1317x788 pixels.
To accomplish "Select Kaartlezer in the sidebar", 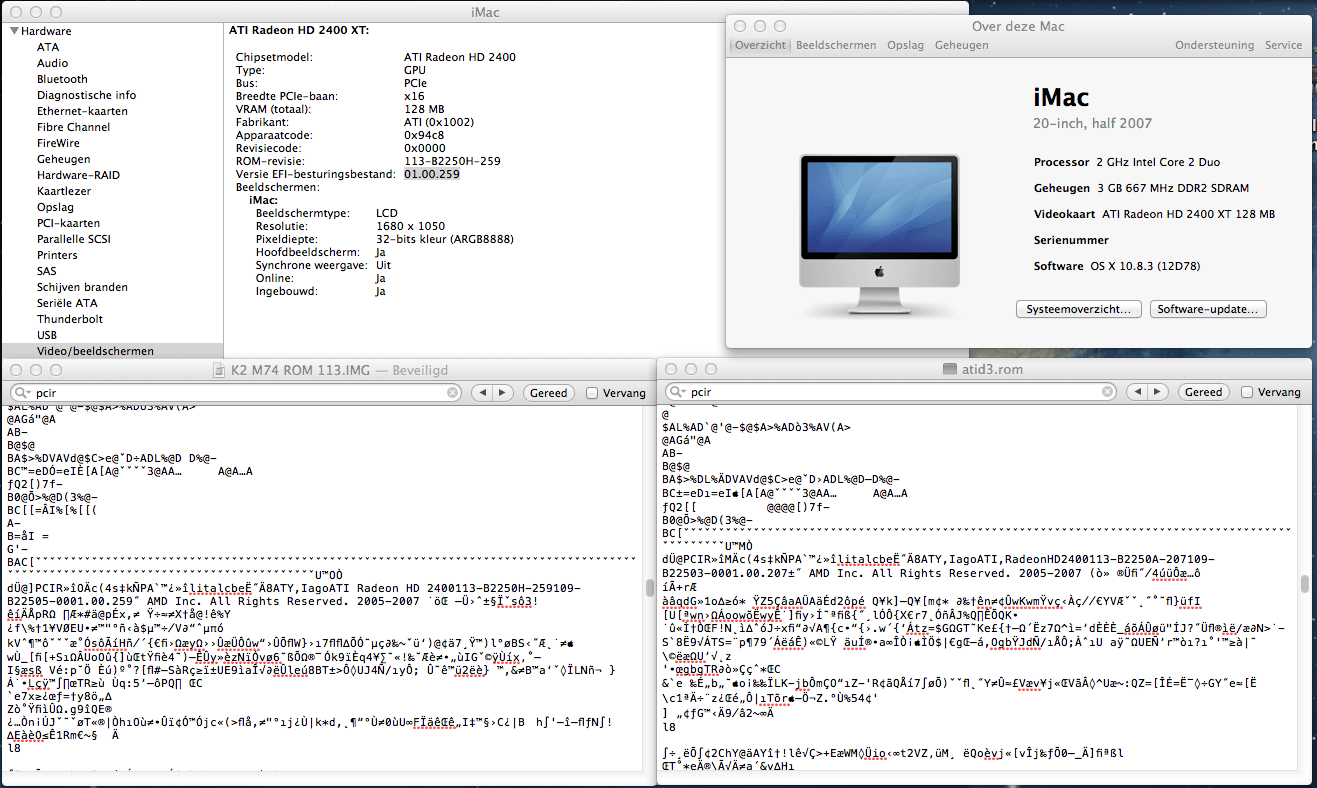I will click(64, 191).
